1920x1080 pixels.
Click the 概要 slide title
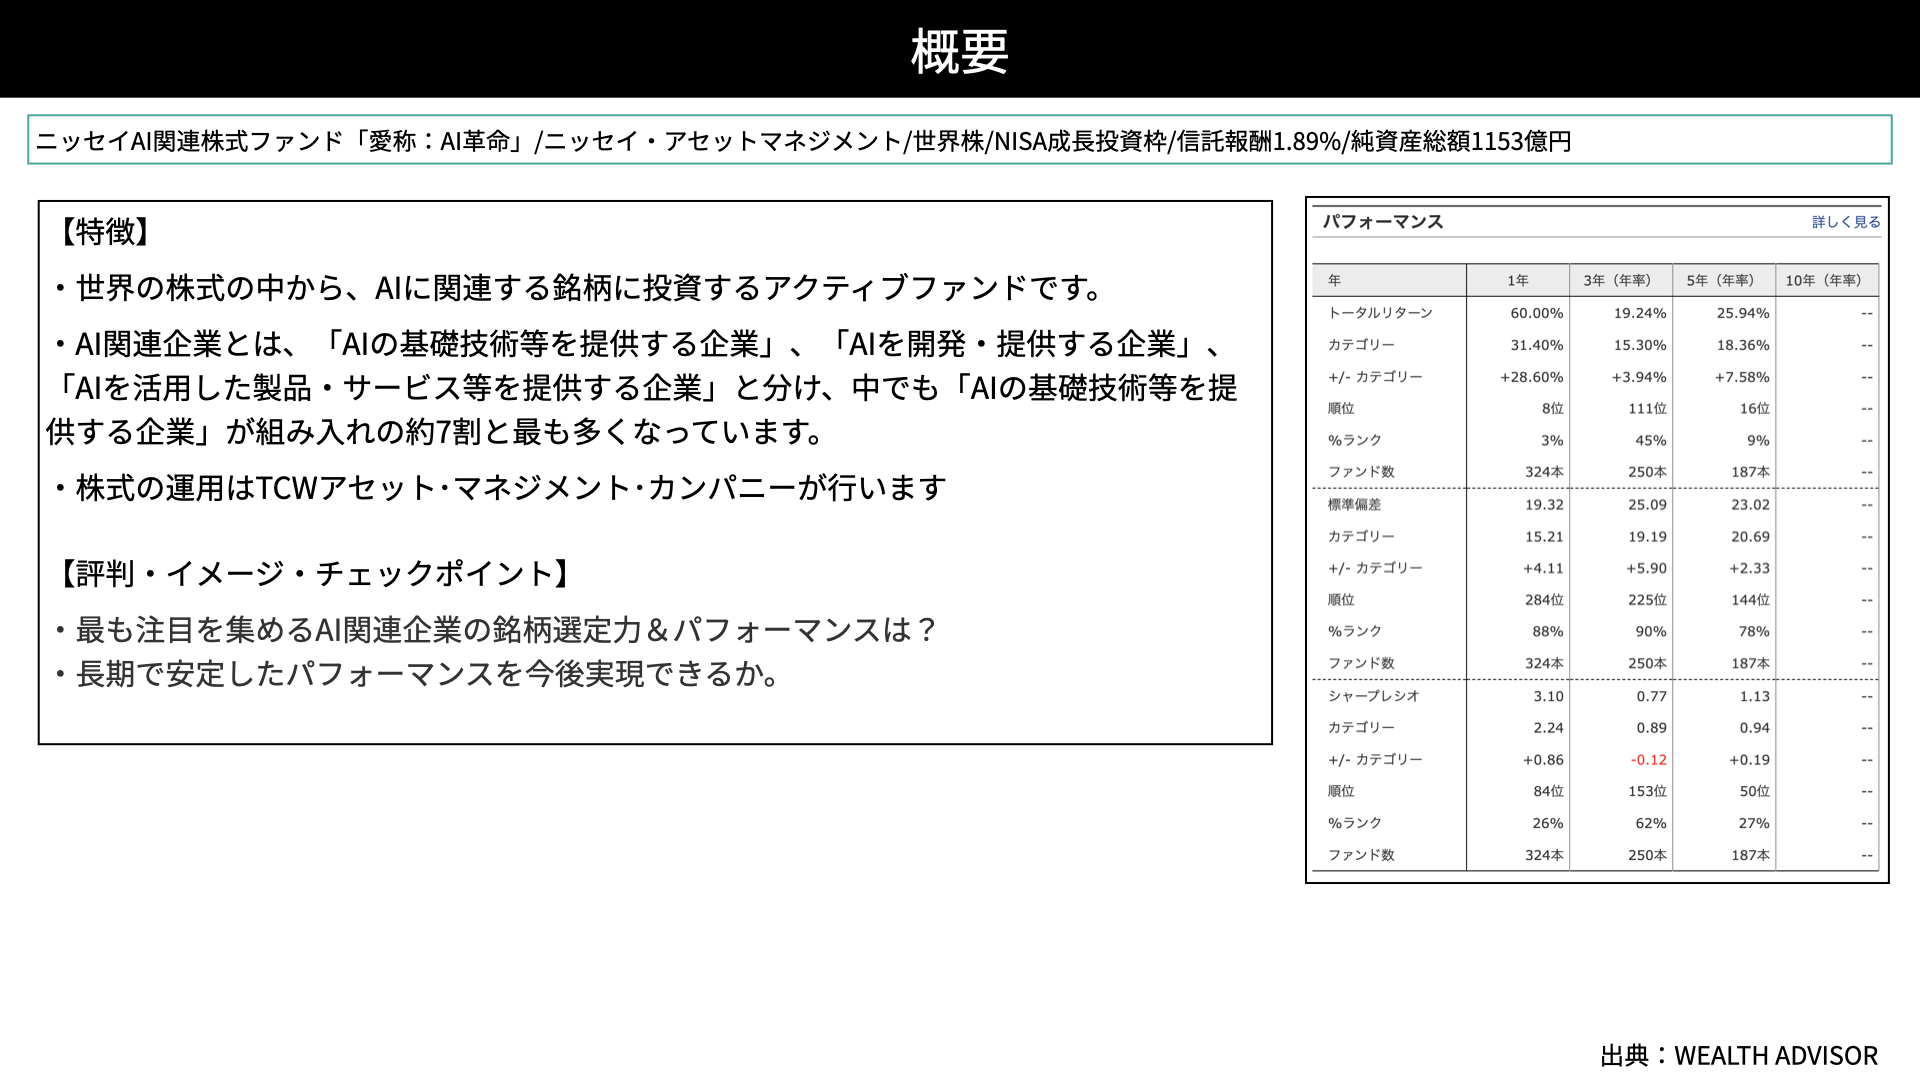point(960,51)
